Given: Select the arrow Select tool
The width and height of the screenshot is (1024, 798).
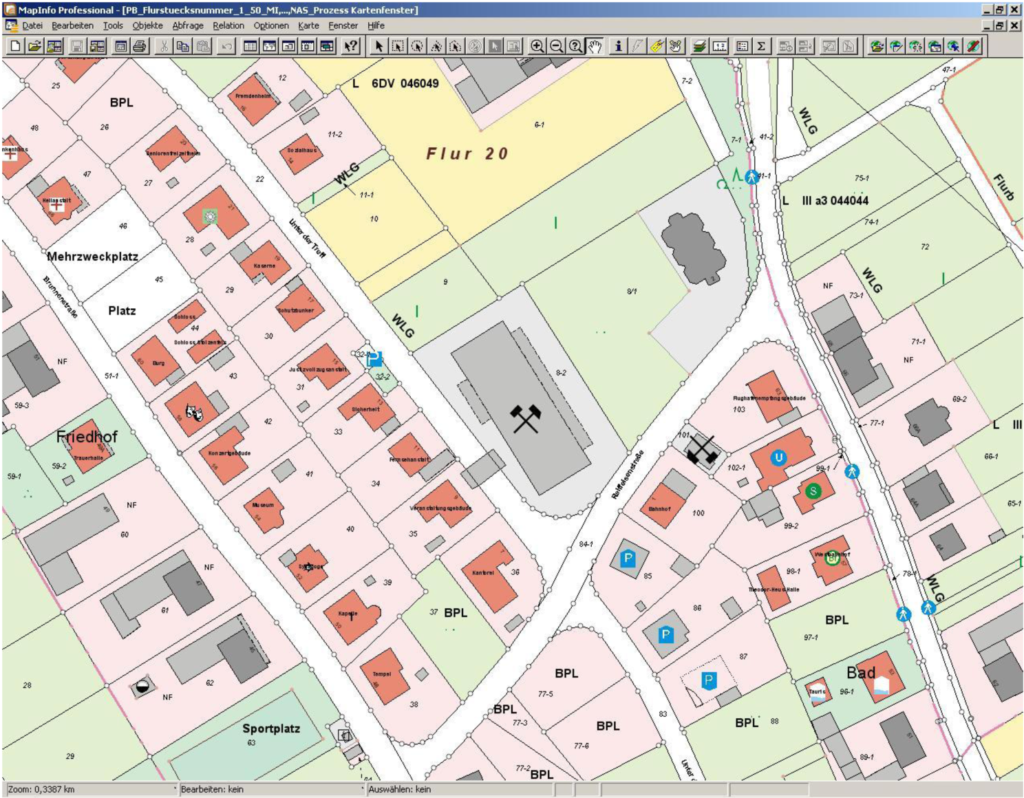Looking at the screenshot, I should [x=379, y=46].
